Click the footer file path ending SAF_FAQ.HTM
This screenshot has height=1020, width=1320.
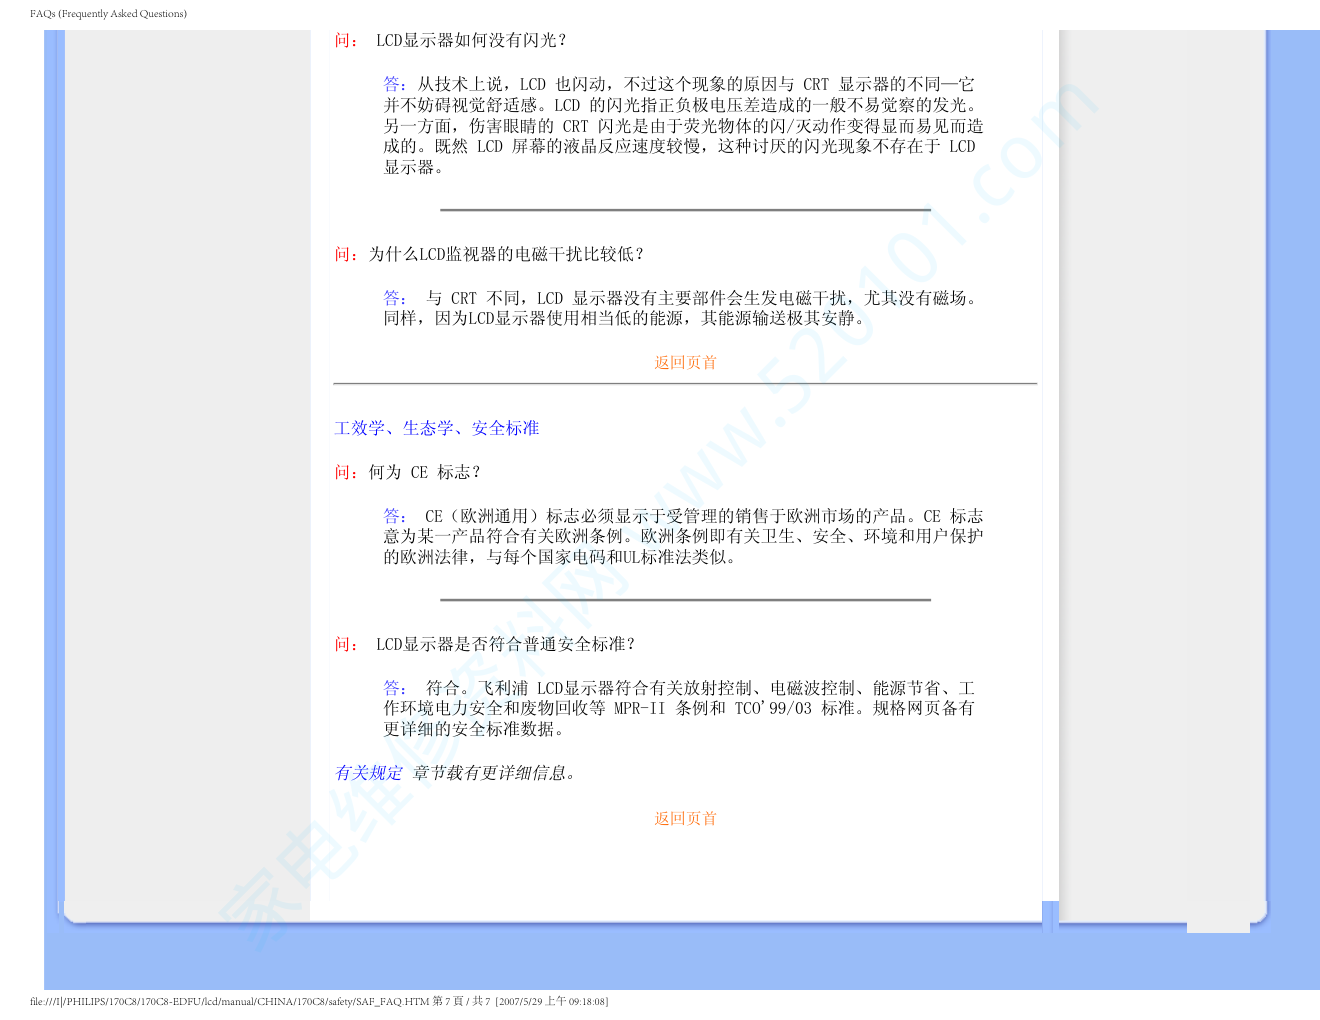[x=229, y=1001]
